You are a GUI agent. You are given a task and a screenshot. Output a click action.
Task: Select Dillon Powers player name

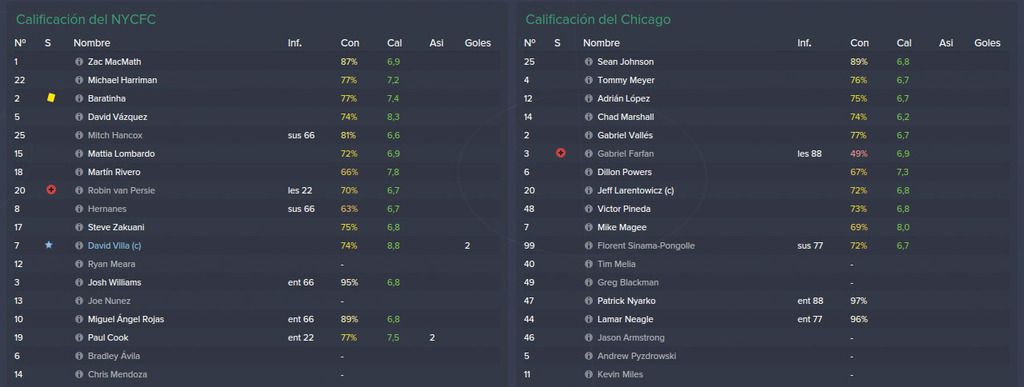pyautogui.click(x=624, y=172)
